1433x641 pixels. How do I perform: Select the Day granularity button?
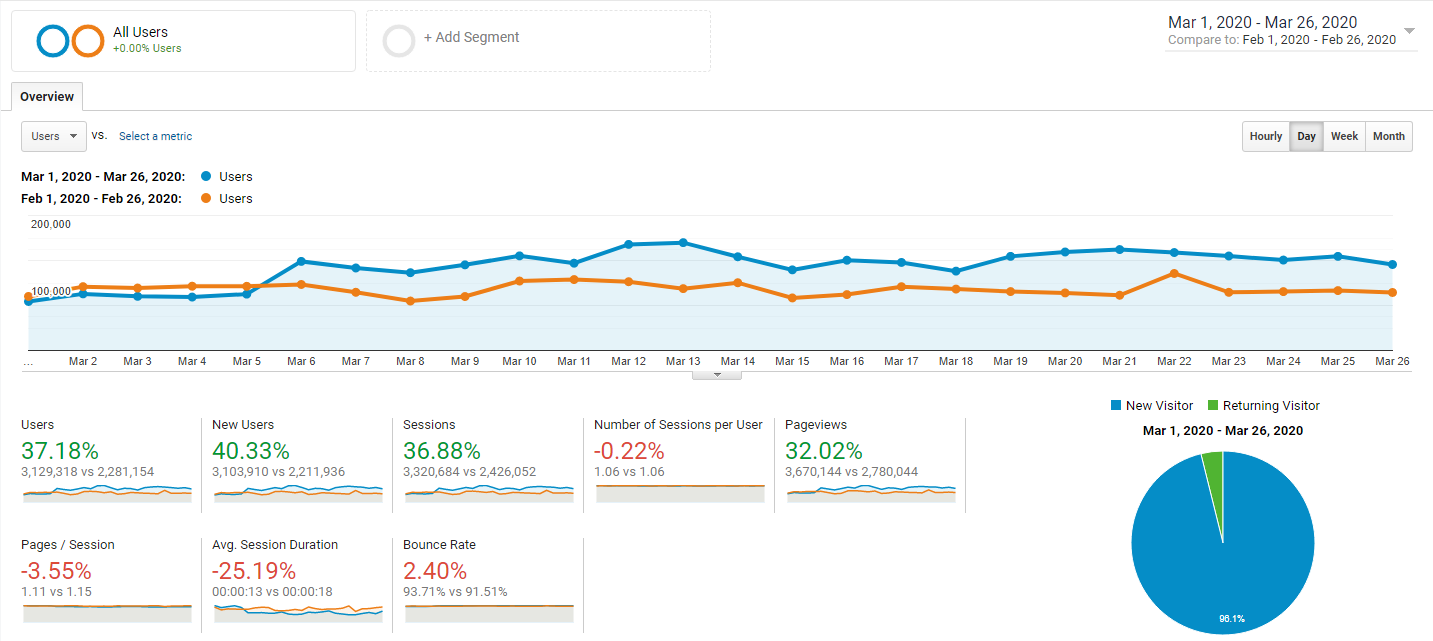click(x=1306, y=136)
